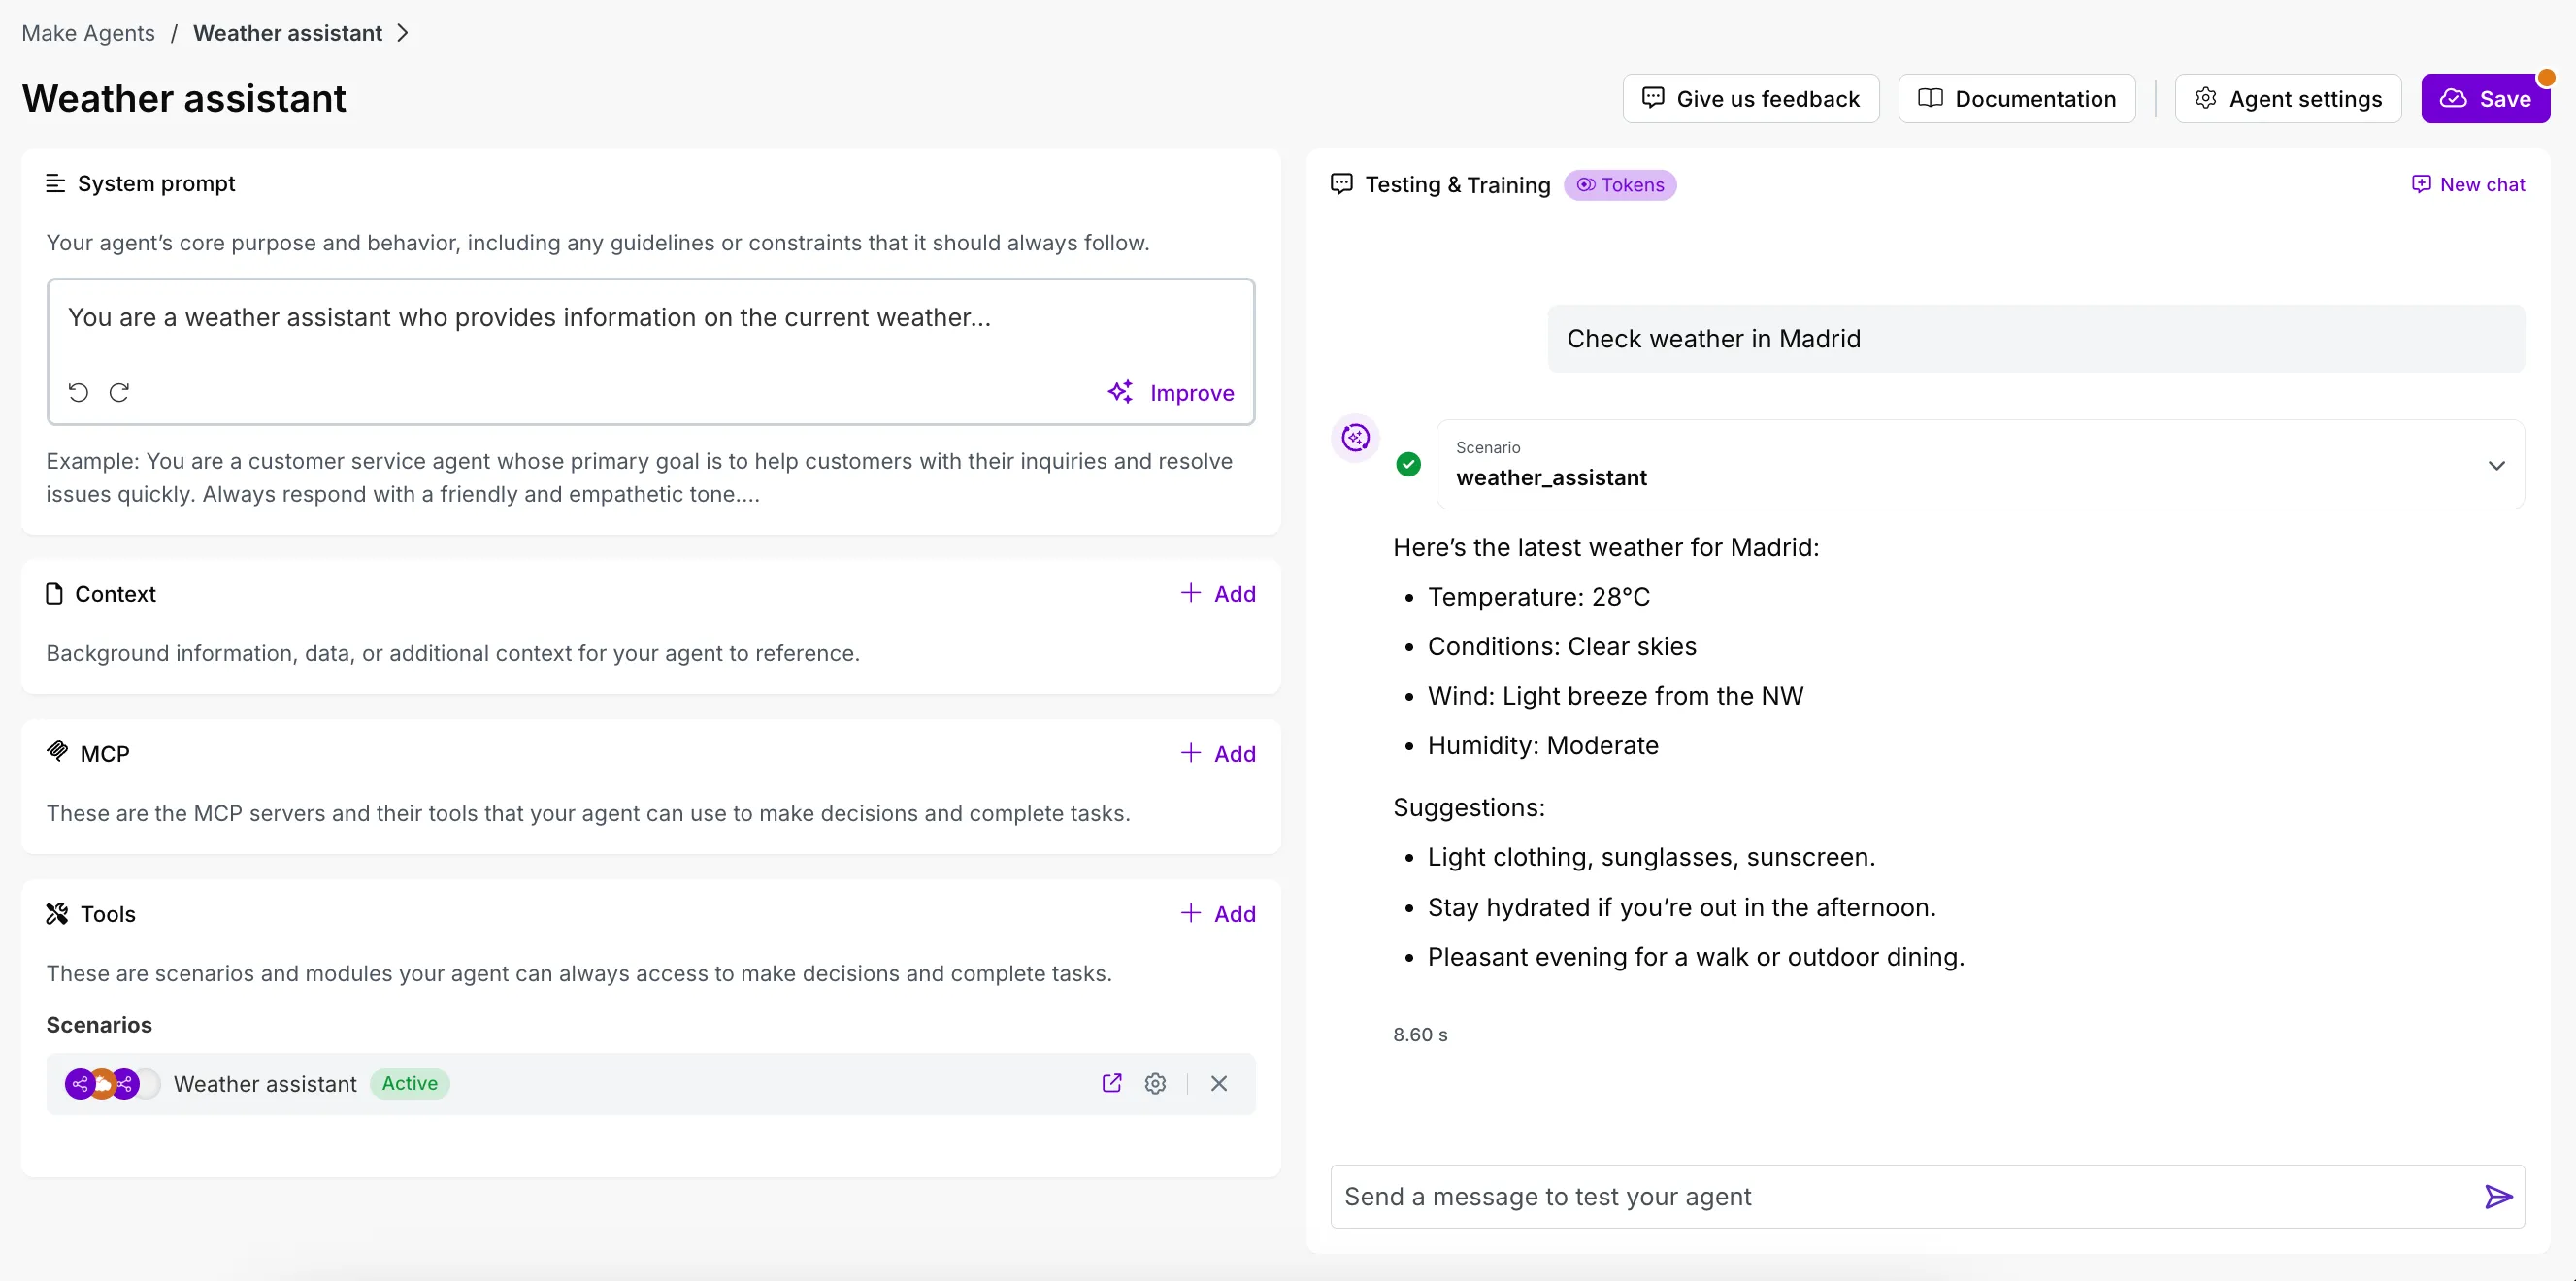Click the Improve sparkle icon
The width and height of the screenshot is (2576, 1281).
click(1120, 392)
